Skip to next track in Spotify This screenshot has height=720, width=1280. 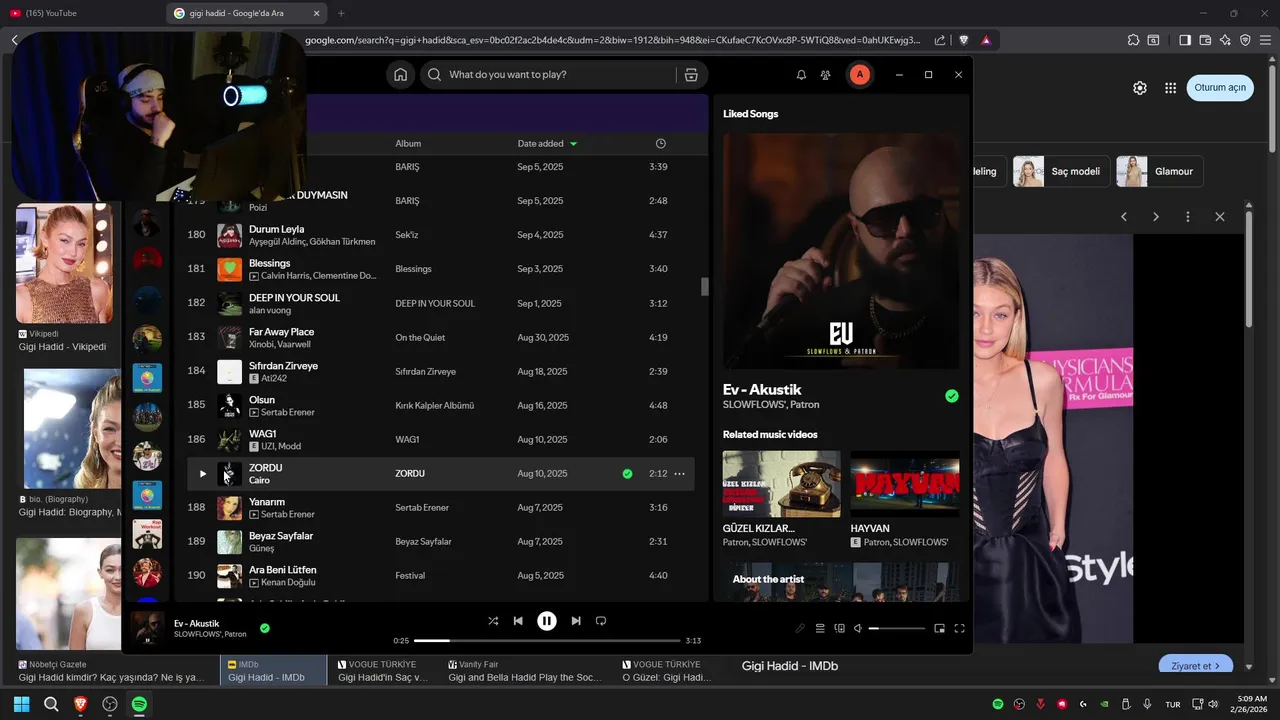click(576, 621)
